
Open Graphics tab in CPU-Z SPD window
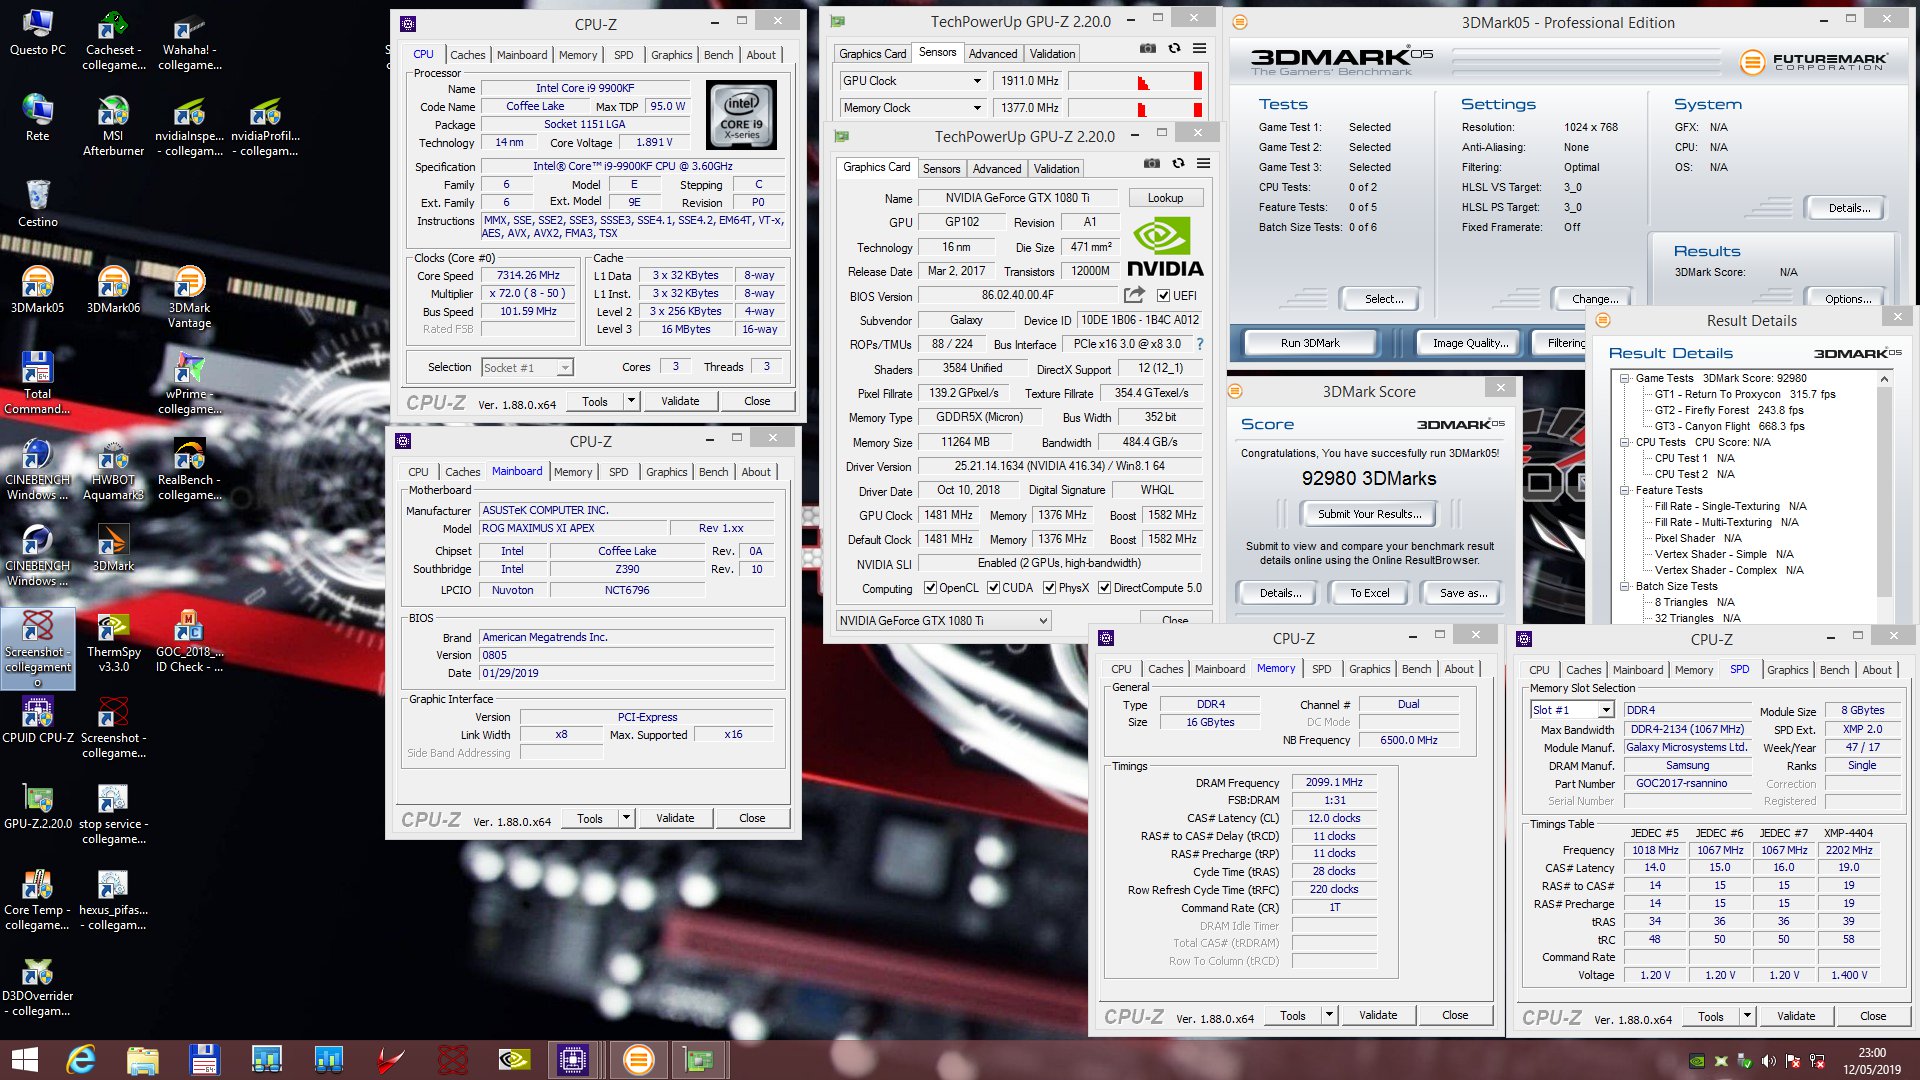pyautogui.click(x=1787, y=670)
